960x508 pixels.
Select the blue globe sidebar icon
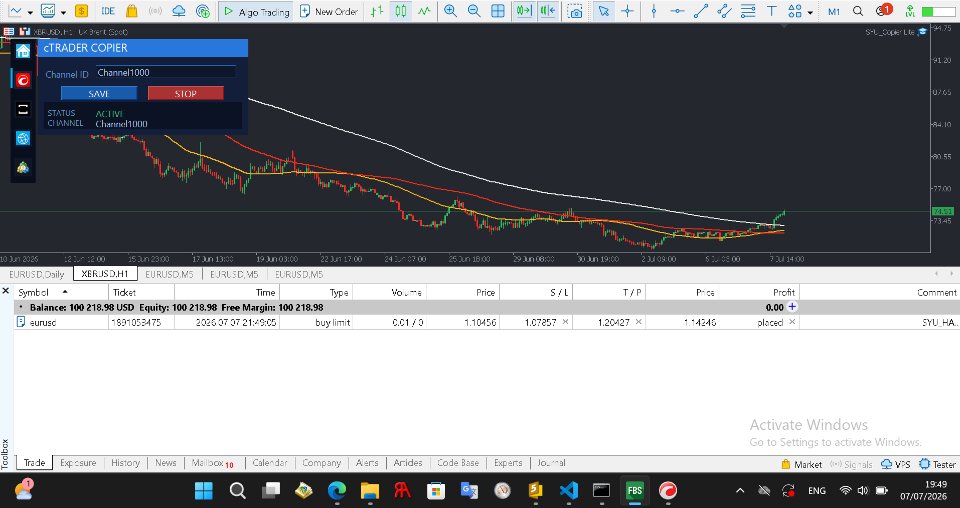(23, 138)
